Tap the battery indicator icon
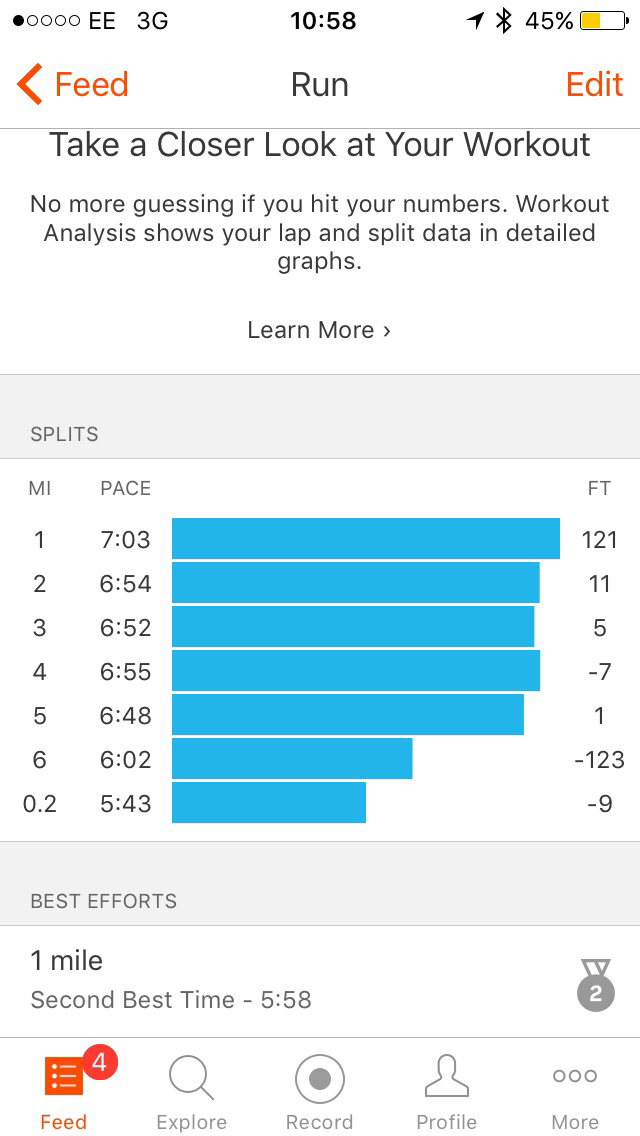This screenshot has width=640, height=1136. tap(604, 21)
